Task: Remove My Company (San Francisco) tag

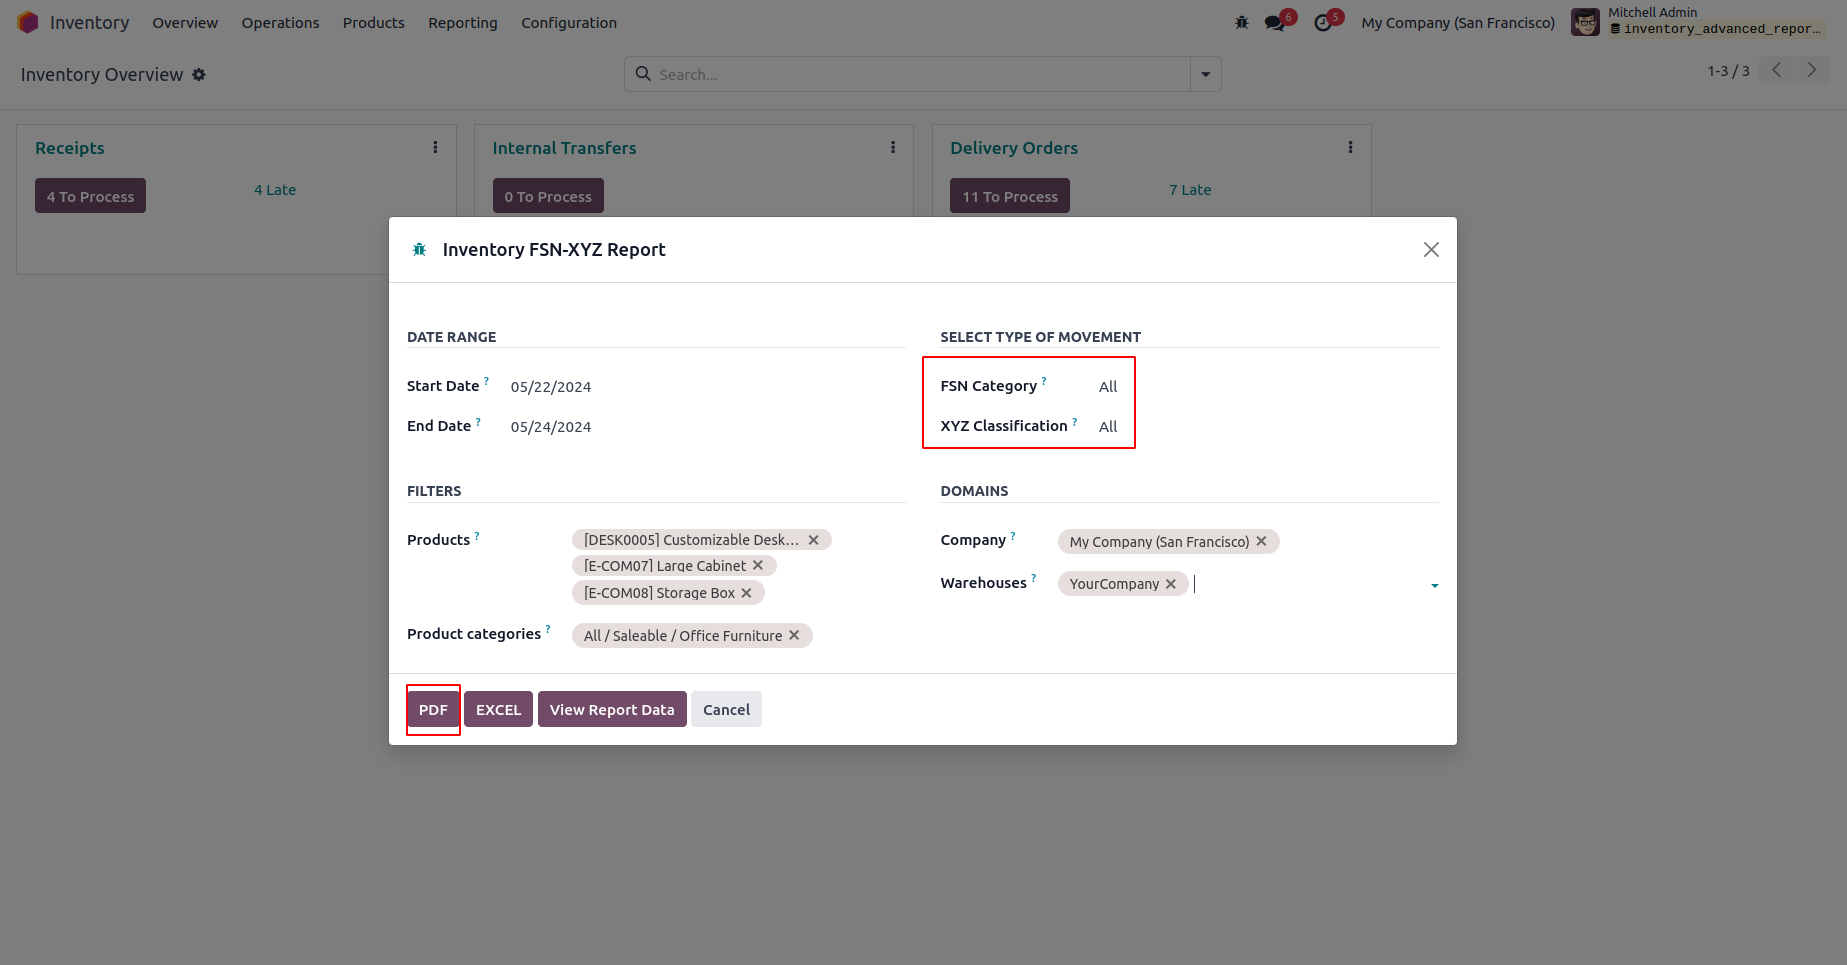Action: pyautogui.click(x=1261, y=541)
